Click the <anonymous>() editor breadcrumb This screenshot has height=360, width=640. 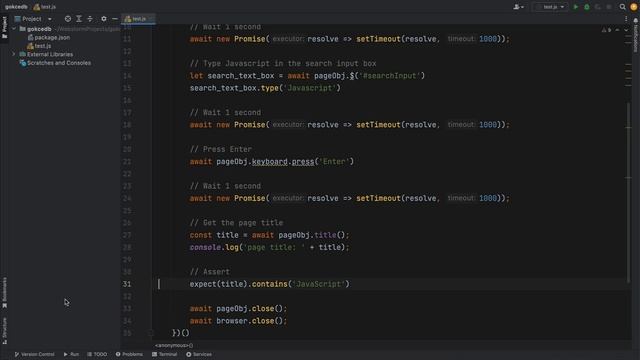[x=174, y=345]
